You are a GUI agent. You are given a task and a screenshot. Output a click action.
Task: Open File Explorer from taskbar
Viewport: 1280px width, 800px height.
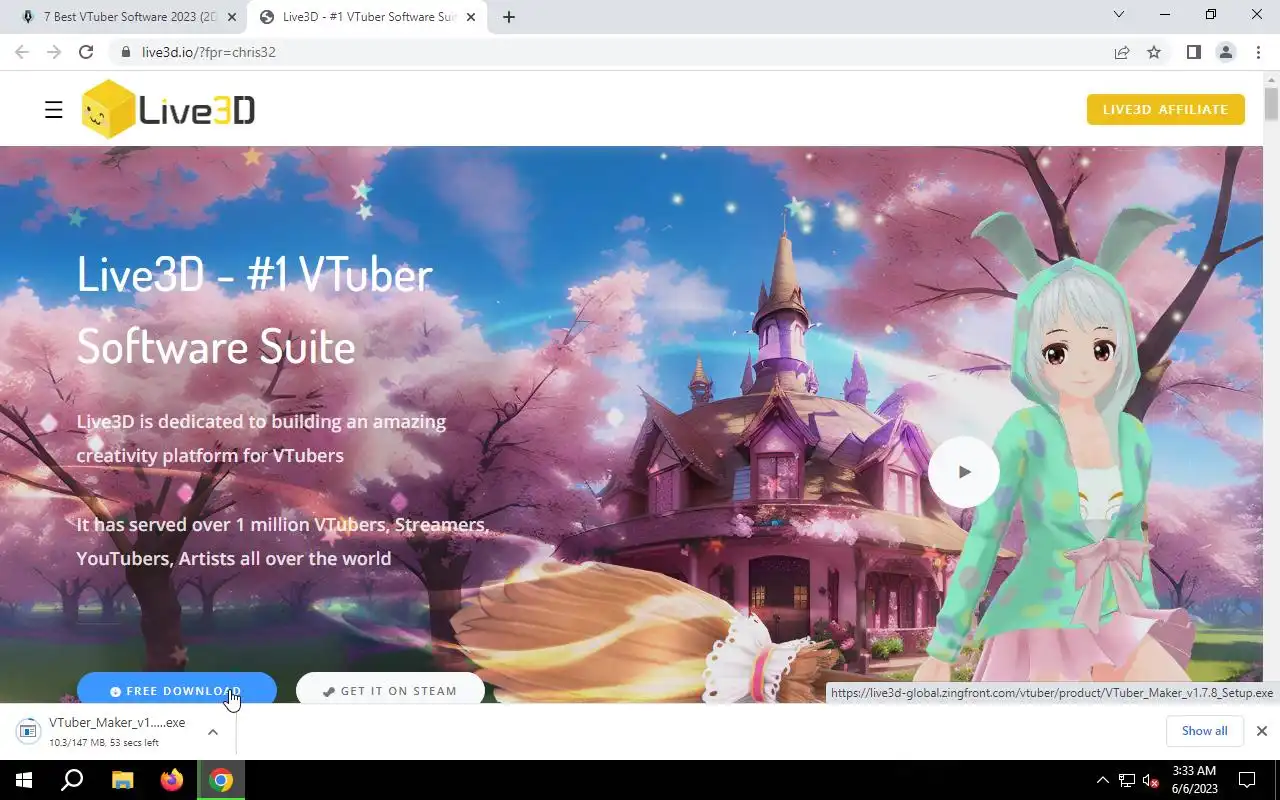[122, 780]
